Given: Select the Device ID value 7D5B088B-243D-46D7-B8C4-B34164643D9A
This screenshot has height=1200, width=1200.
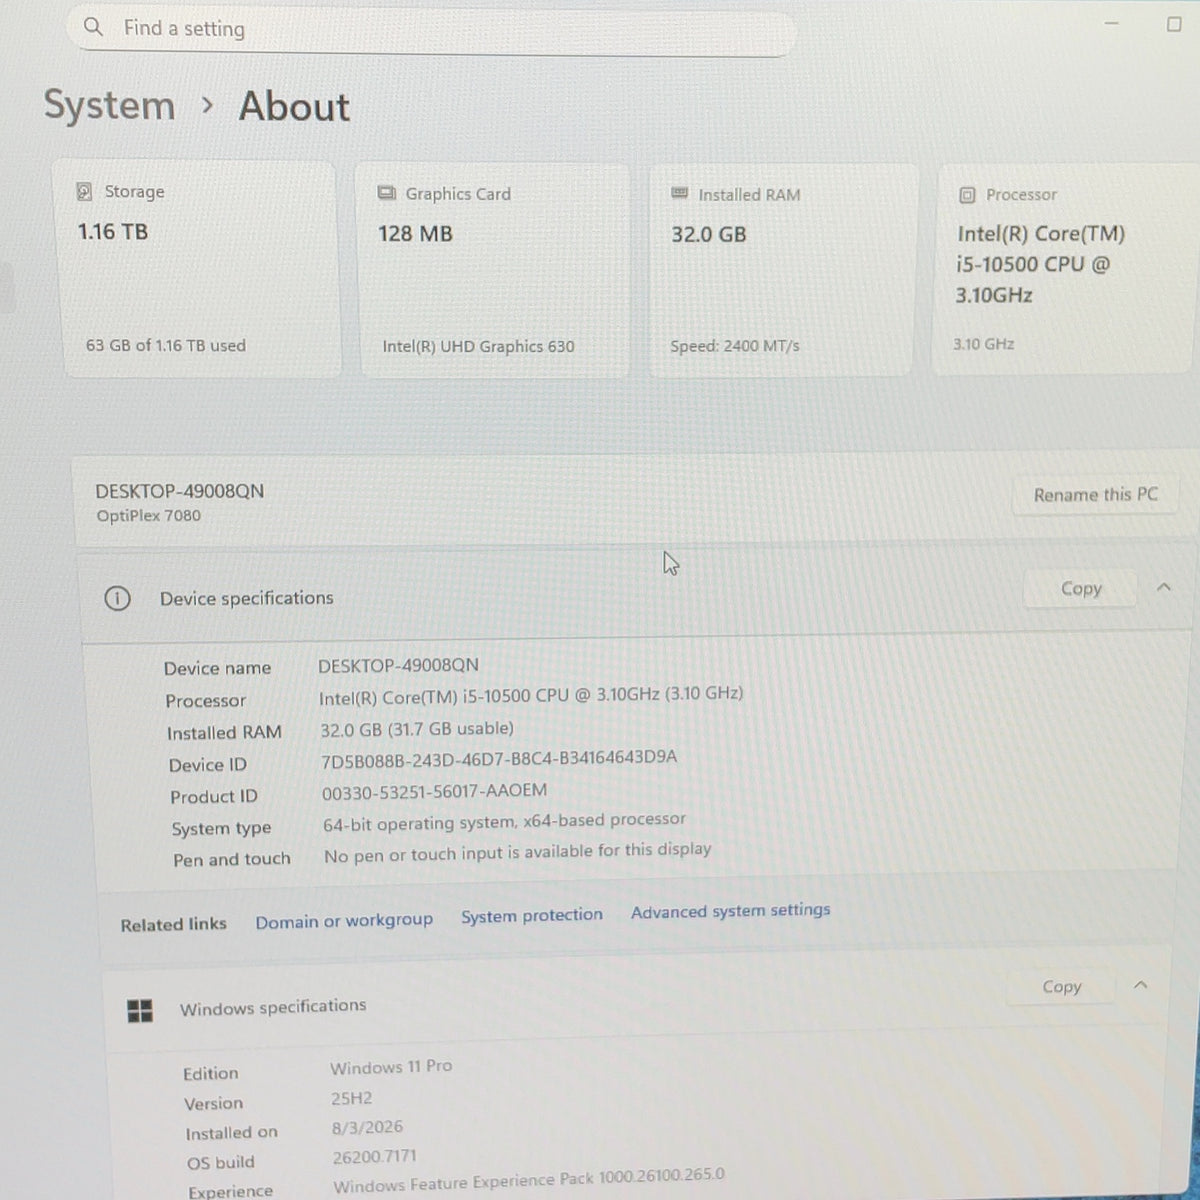Looking at the screenshot, I should pyautogui.click(x=499, y=759).
